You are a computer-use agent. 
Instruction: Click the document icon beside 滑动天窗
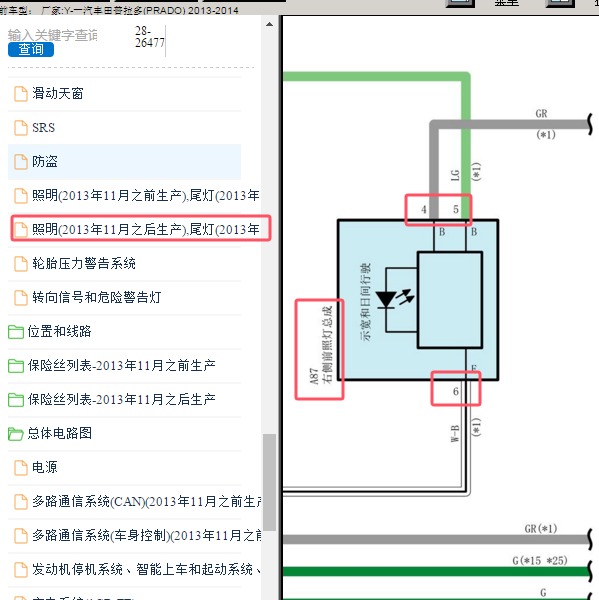[21, 94]
